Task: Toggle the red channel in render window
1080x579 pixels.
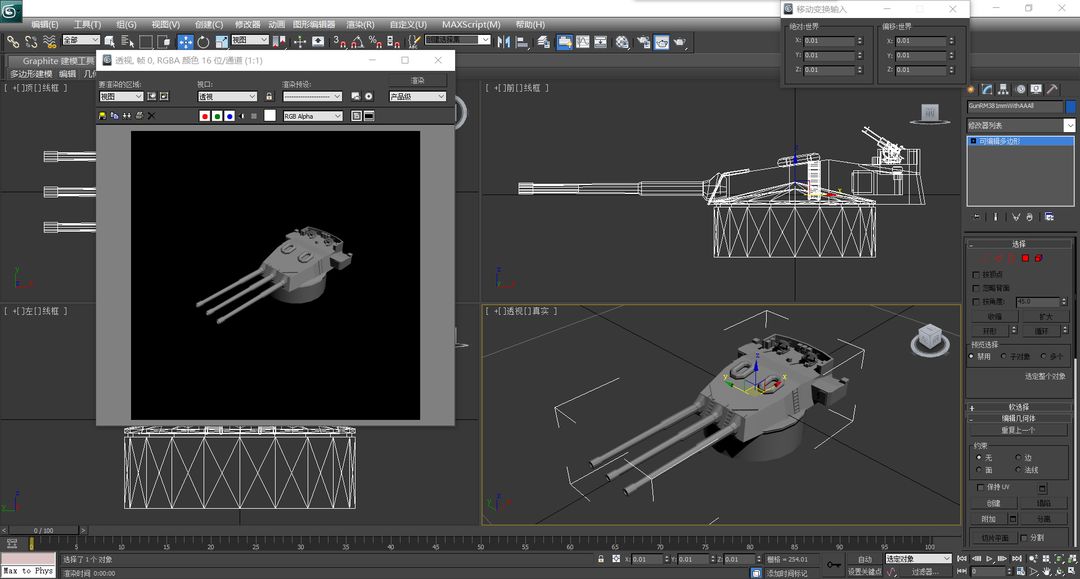Action: click(205, 116)
